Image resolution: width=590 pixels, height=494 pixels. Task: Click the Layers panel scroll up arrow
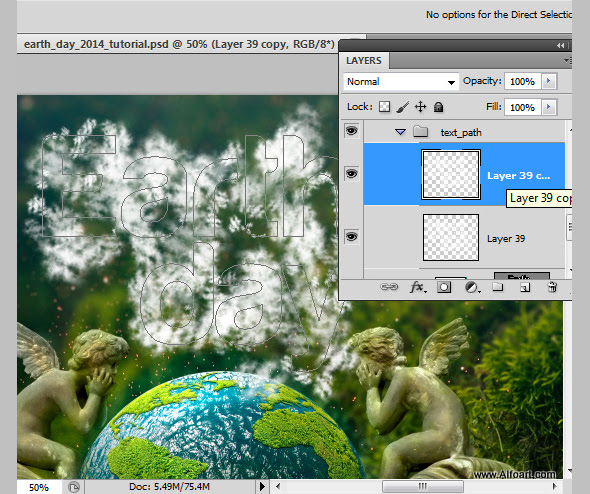tap(570, 130)
